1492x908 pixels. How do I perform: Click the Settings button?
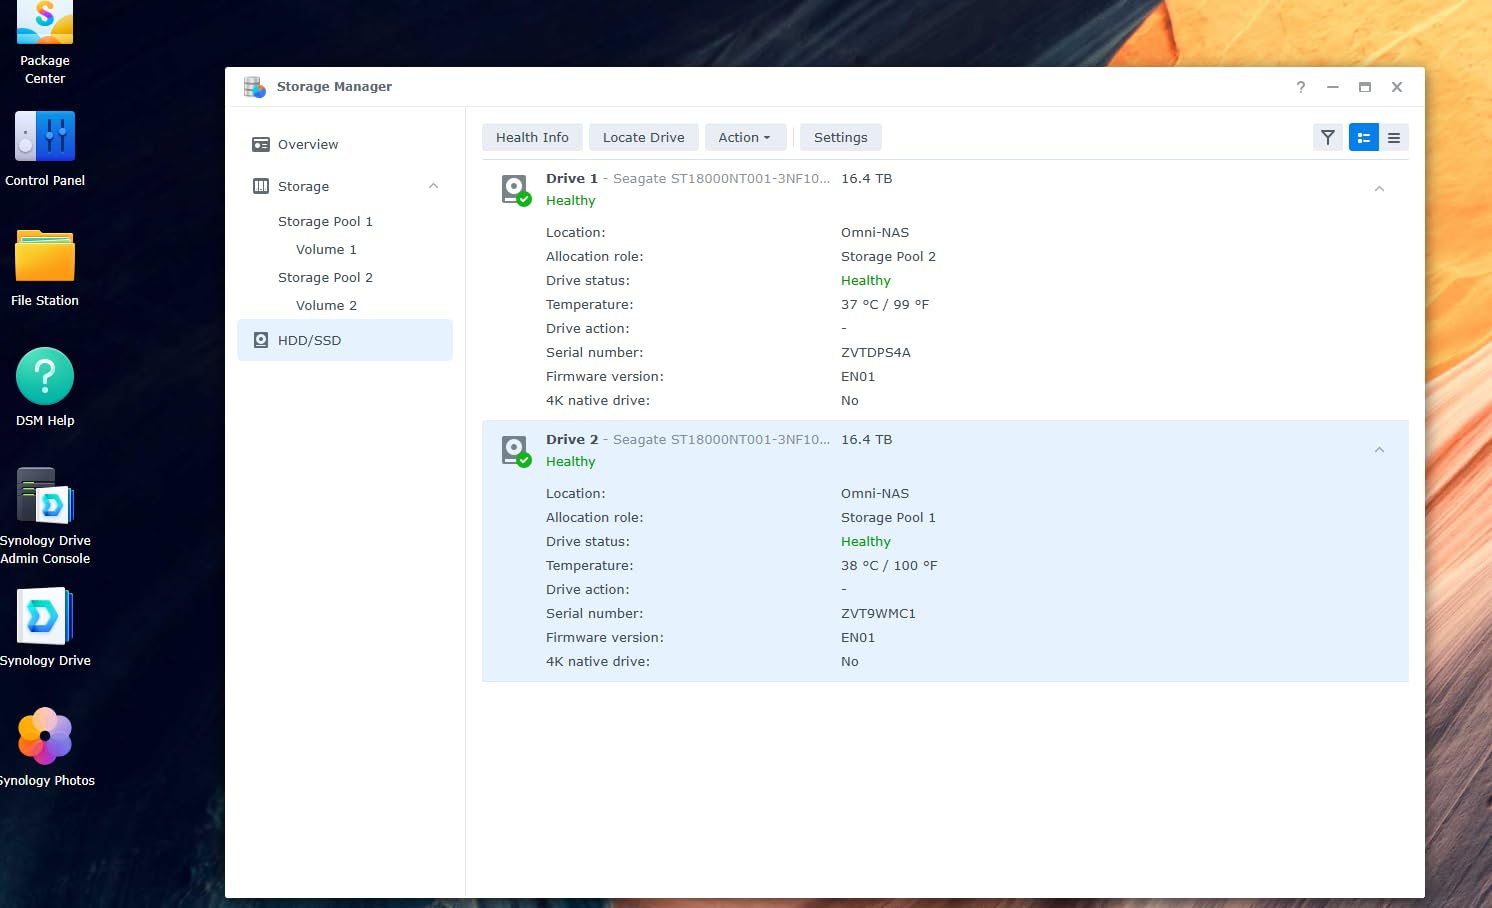[841, 137]
